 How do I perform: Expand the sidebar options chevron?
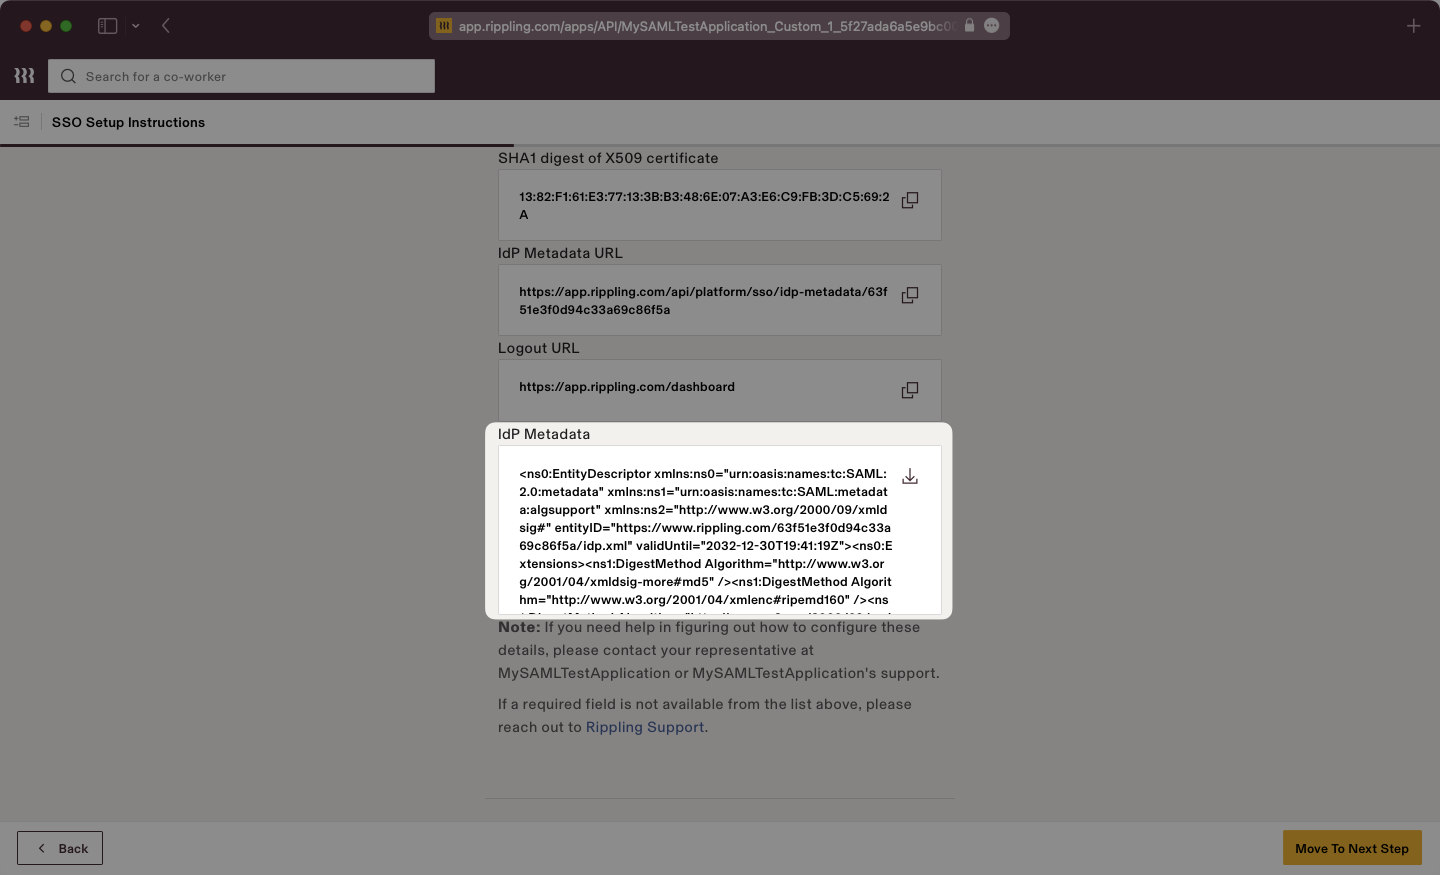coord(137,25)
